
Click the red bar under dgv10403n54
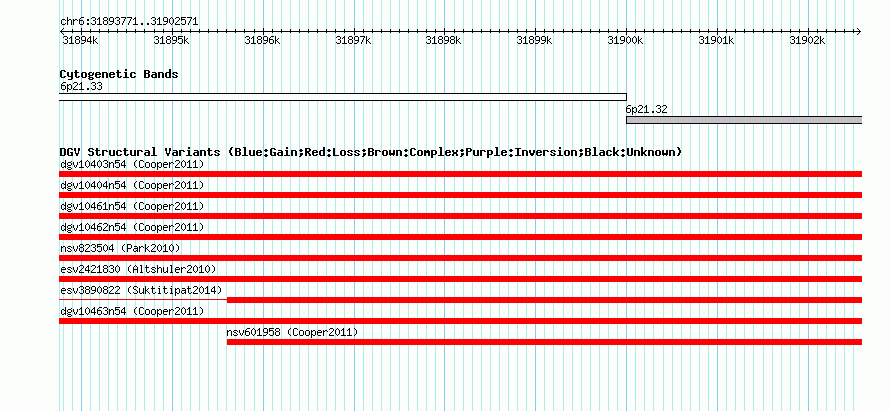coord(460,174)
